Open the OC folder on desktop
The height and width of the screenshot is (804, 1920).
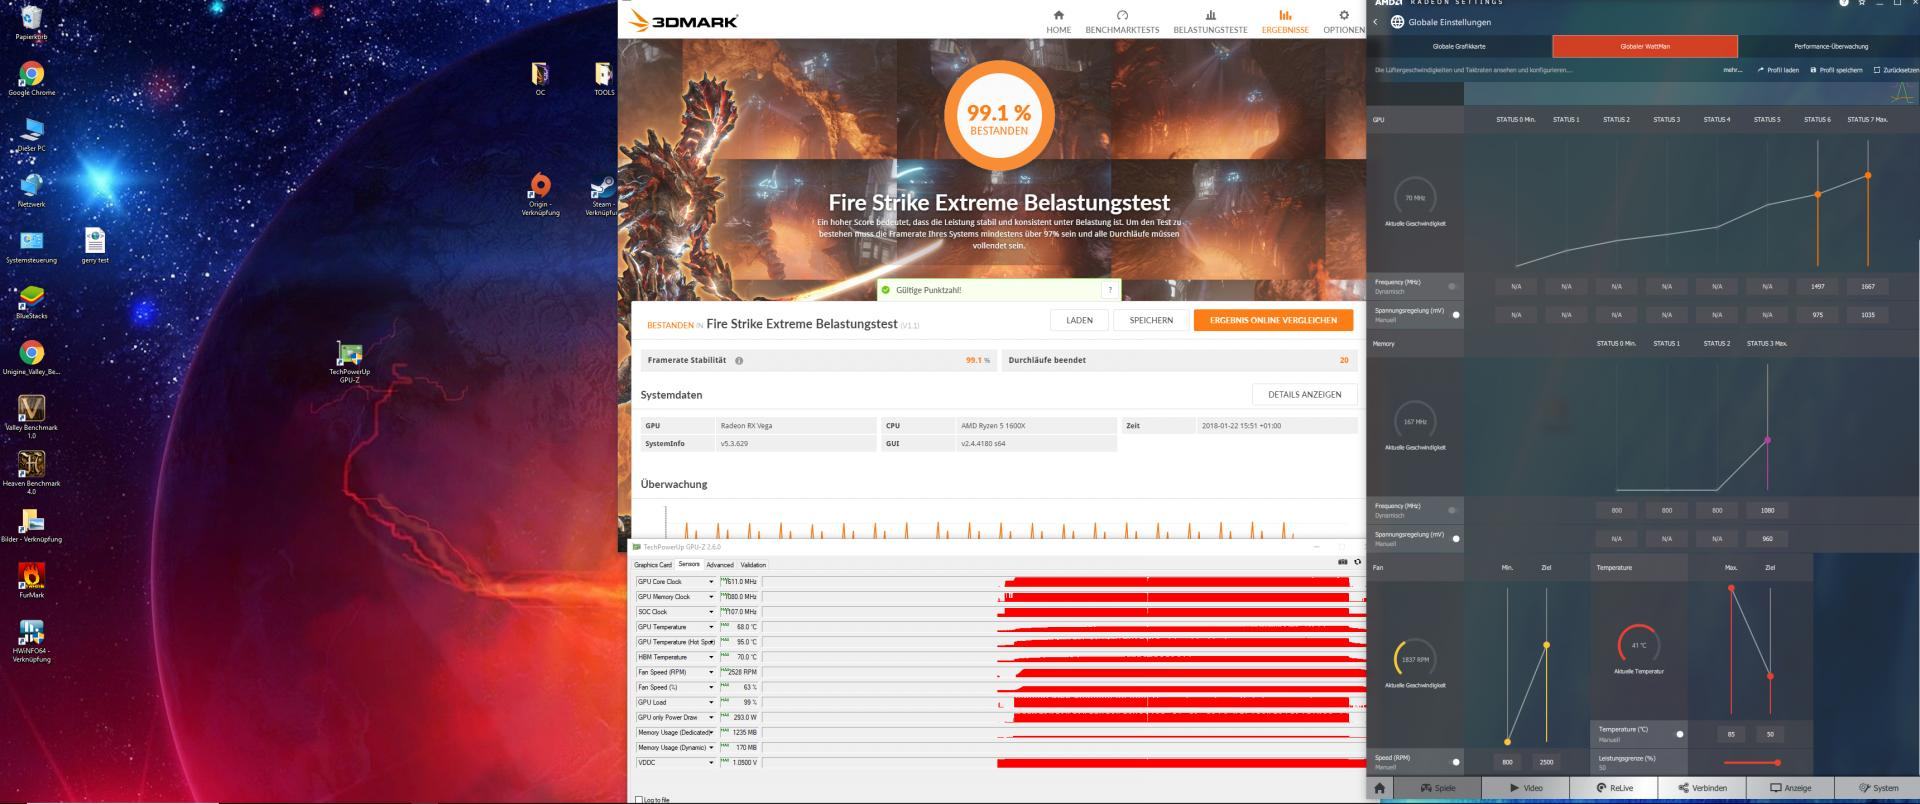[540, 78]
